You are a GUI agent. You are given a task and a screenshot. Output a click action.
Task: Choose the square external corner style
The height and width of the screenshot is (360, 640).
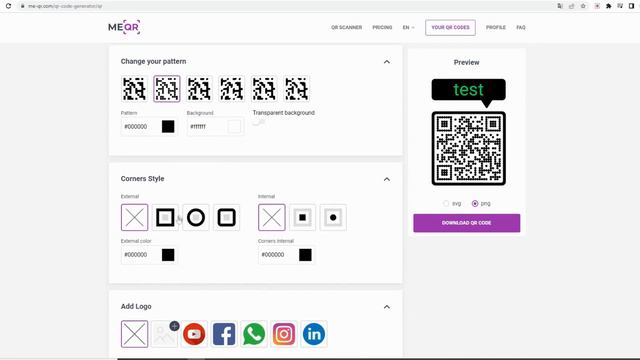tap(165, 217)
